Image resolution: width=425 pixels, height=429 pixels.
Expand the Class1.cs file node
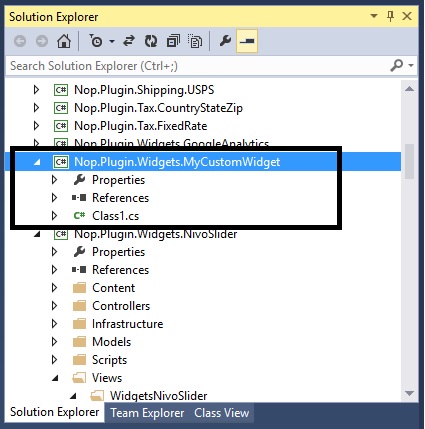coord(54,216)
